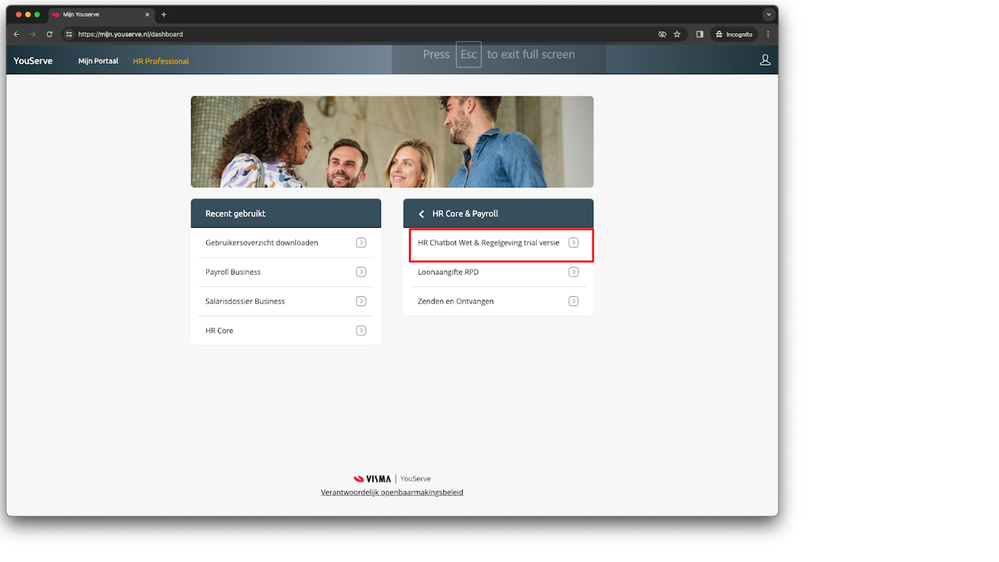Click arrow icon next to Zenden en Ontvangen
The height and width of the screenshot is (562, 999).
point(573,301)
